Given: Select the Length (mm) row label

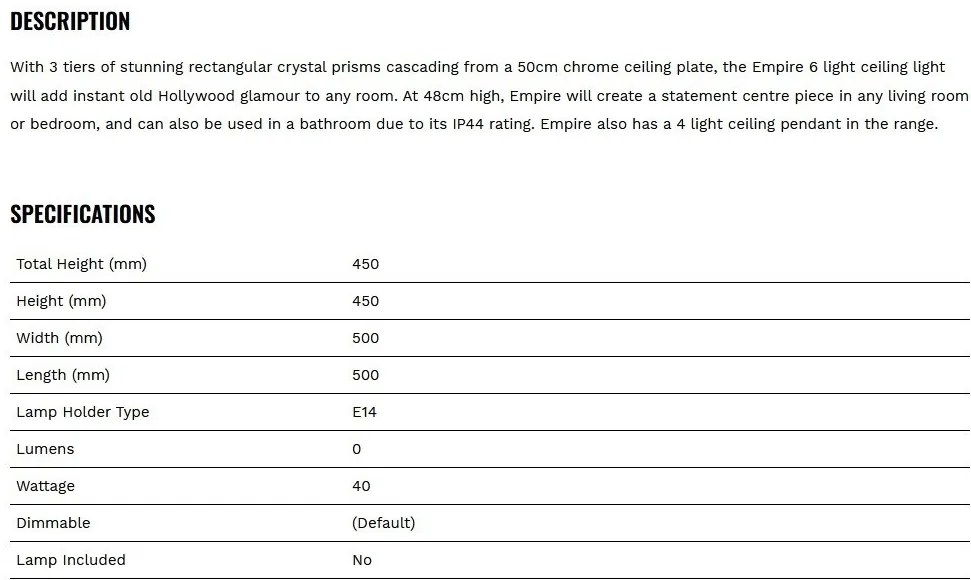Looking at the screenshot, I should (x=63, y=375).
